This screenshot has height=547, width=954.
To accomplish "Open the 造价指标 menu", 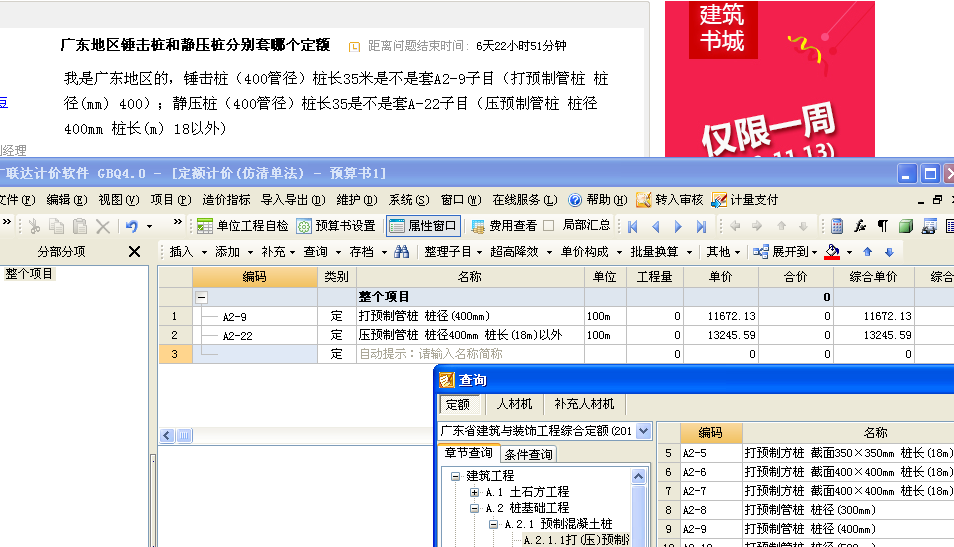I will pyautogui.click(x=226, y=200).
